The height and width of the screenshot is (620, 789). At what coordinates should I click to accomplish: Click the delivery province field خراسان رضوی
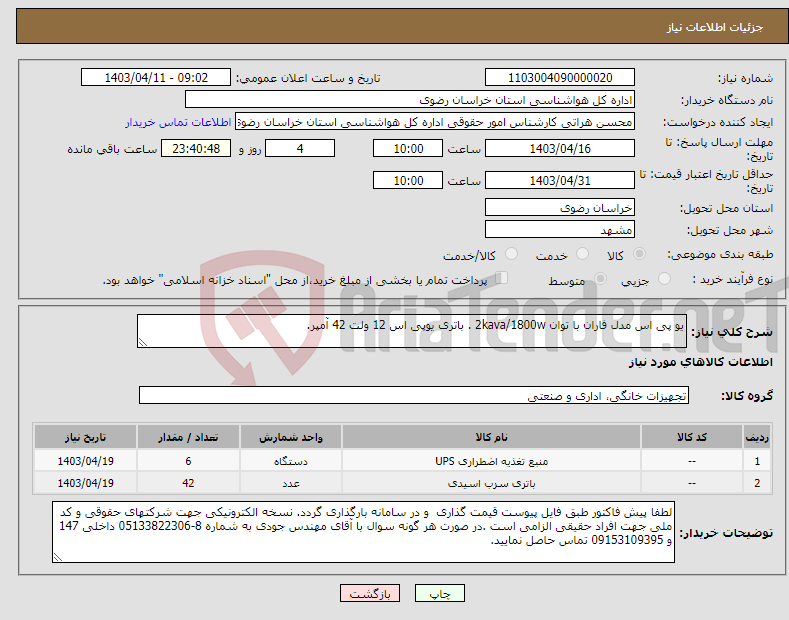point(560,207)
